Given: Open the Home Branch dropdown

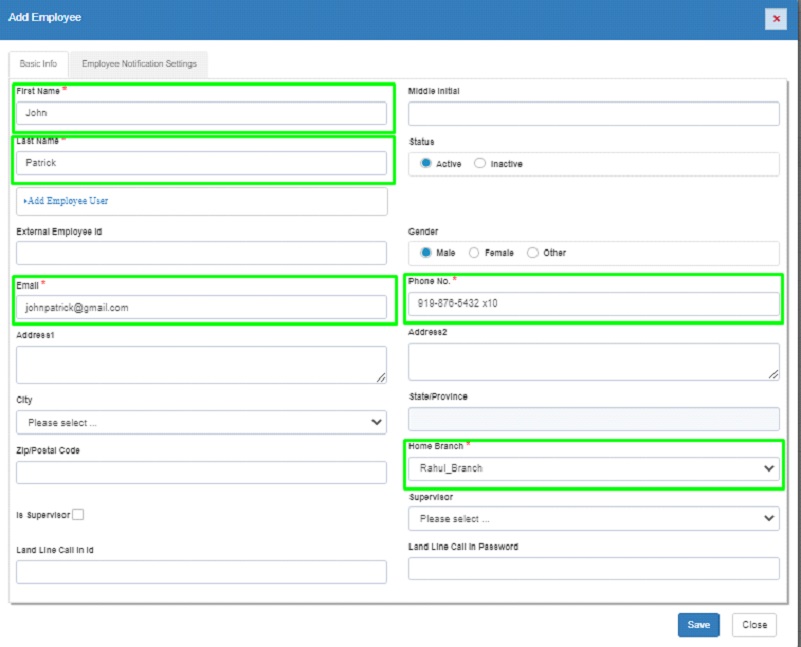Looking at the screenshot, I should tap(593, 468).
